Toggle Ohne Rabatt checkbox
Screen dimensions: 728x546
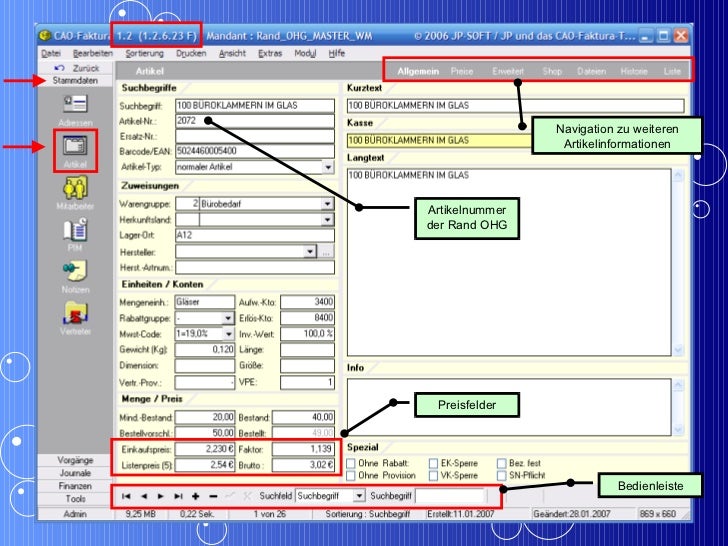click(x=351, y=463)
